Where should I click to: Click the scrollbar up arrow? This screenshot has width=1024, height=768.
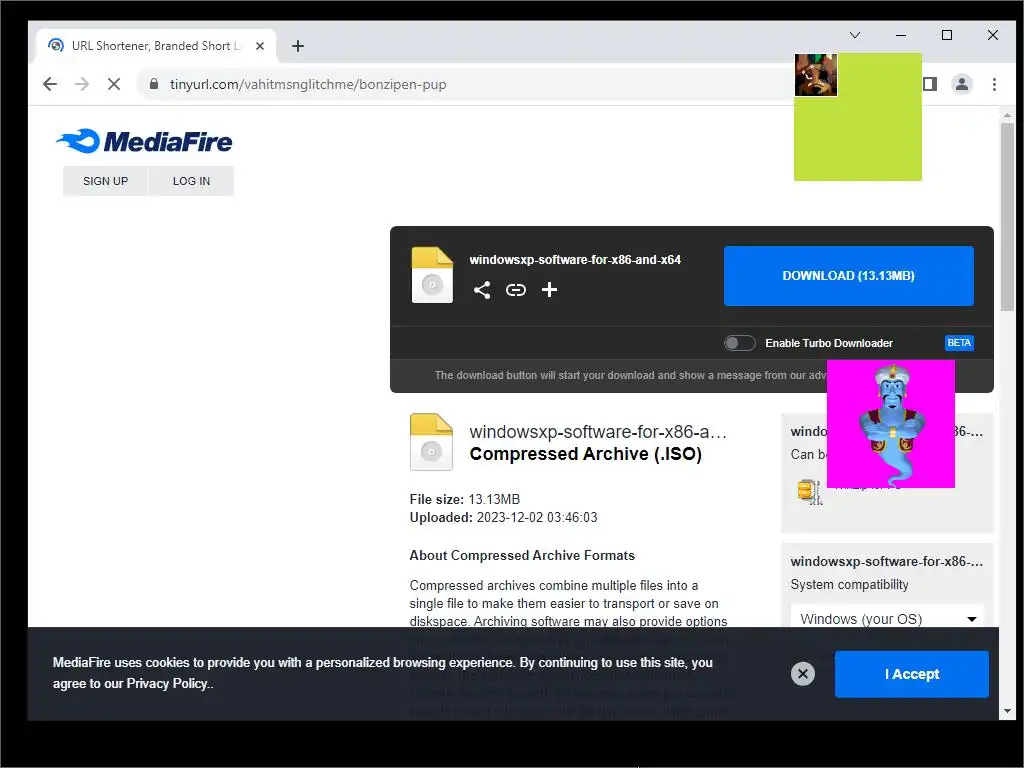(1007, 115)
